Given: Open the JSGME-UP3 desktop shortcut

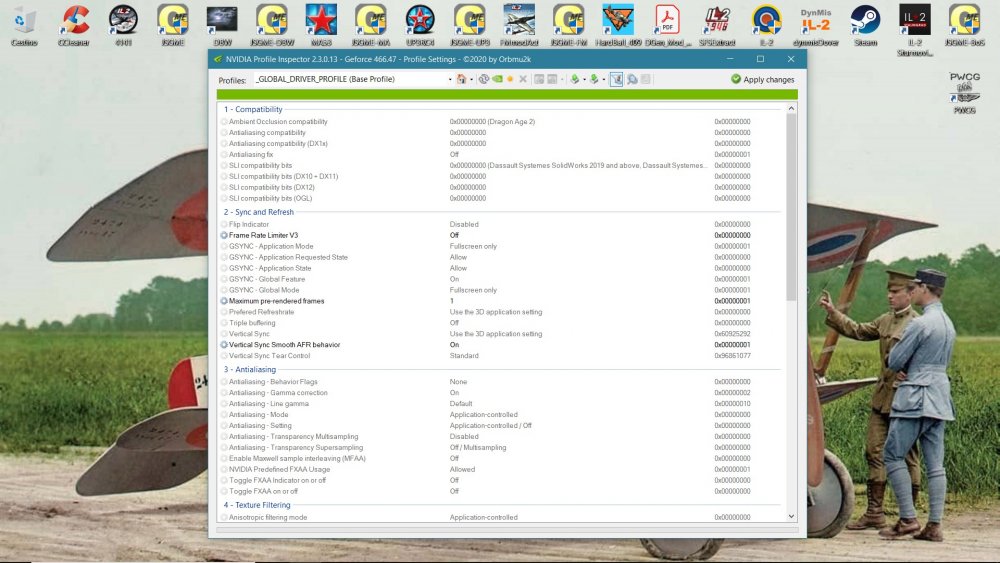Looking at the screenshot, I should click(x=470, y=26).
